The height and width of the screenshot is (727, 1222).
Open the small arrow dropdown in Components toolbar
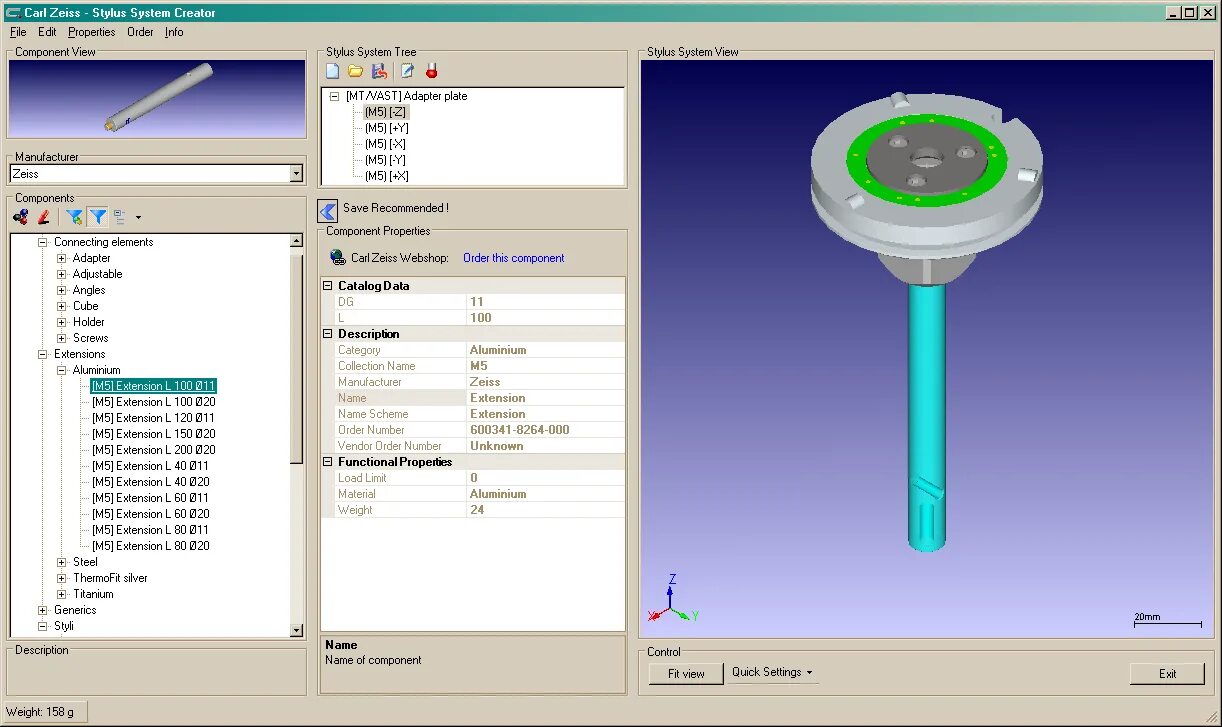[x=138, y=217]
